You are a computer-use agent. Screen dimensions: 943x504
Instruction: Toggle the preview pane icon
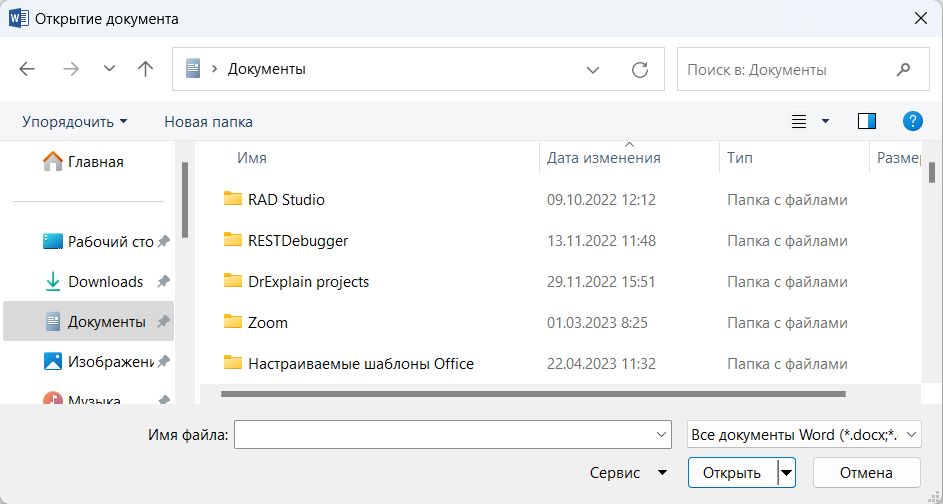867,121
